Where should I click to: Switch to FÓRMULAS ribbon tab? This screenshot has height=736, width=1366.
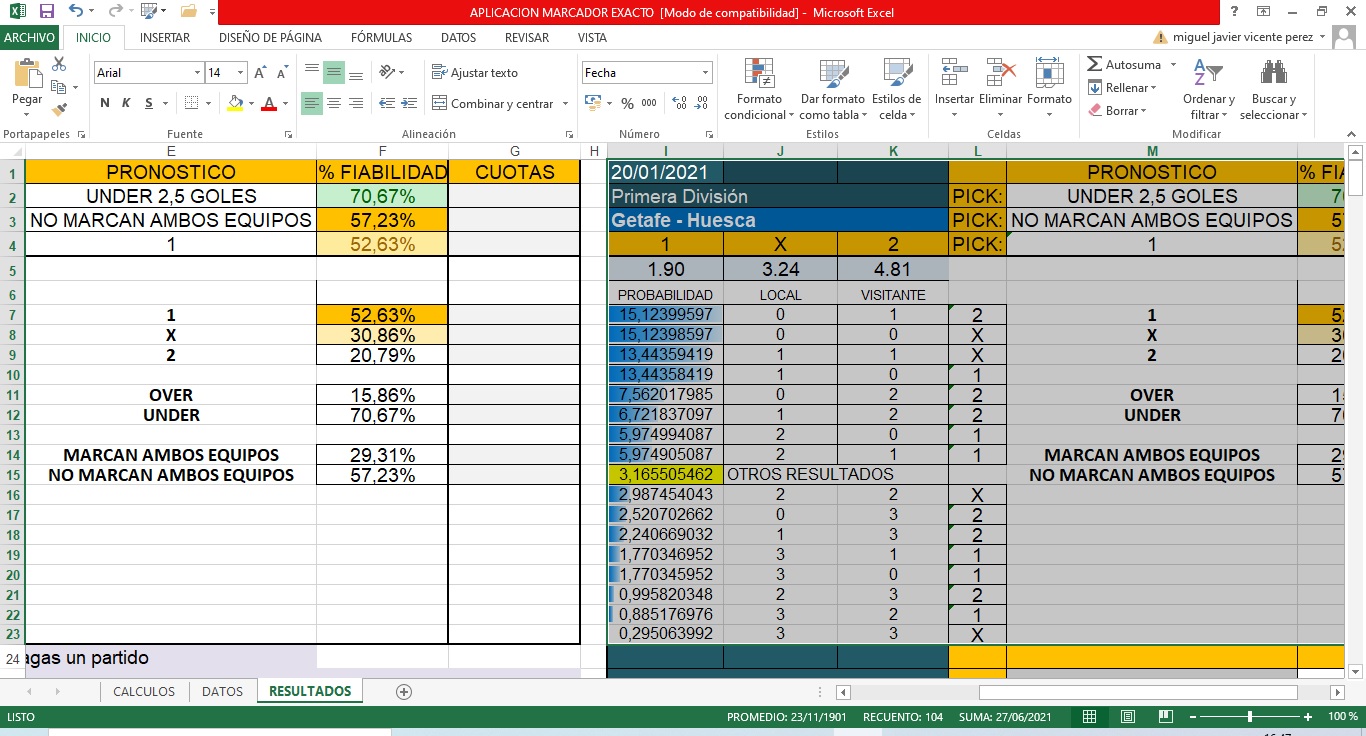[381, 37]
